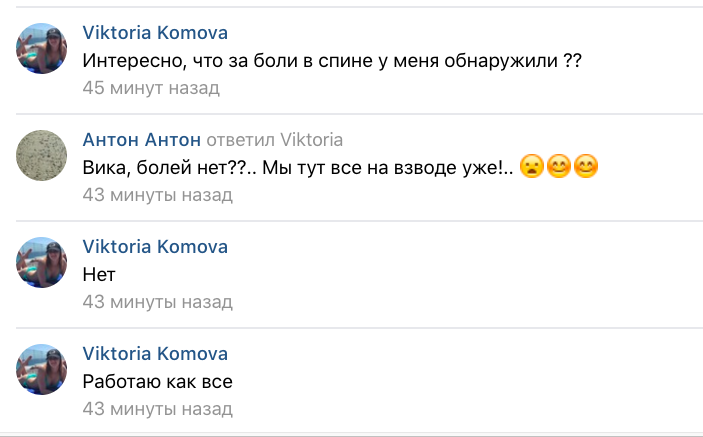703x437 pixels.
Task: Click the "Работаю как все" comment text
Action: pyautogui.click(x=163, y=381)
